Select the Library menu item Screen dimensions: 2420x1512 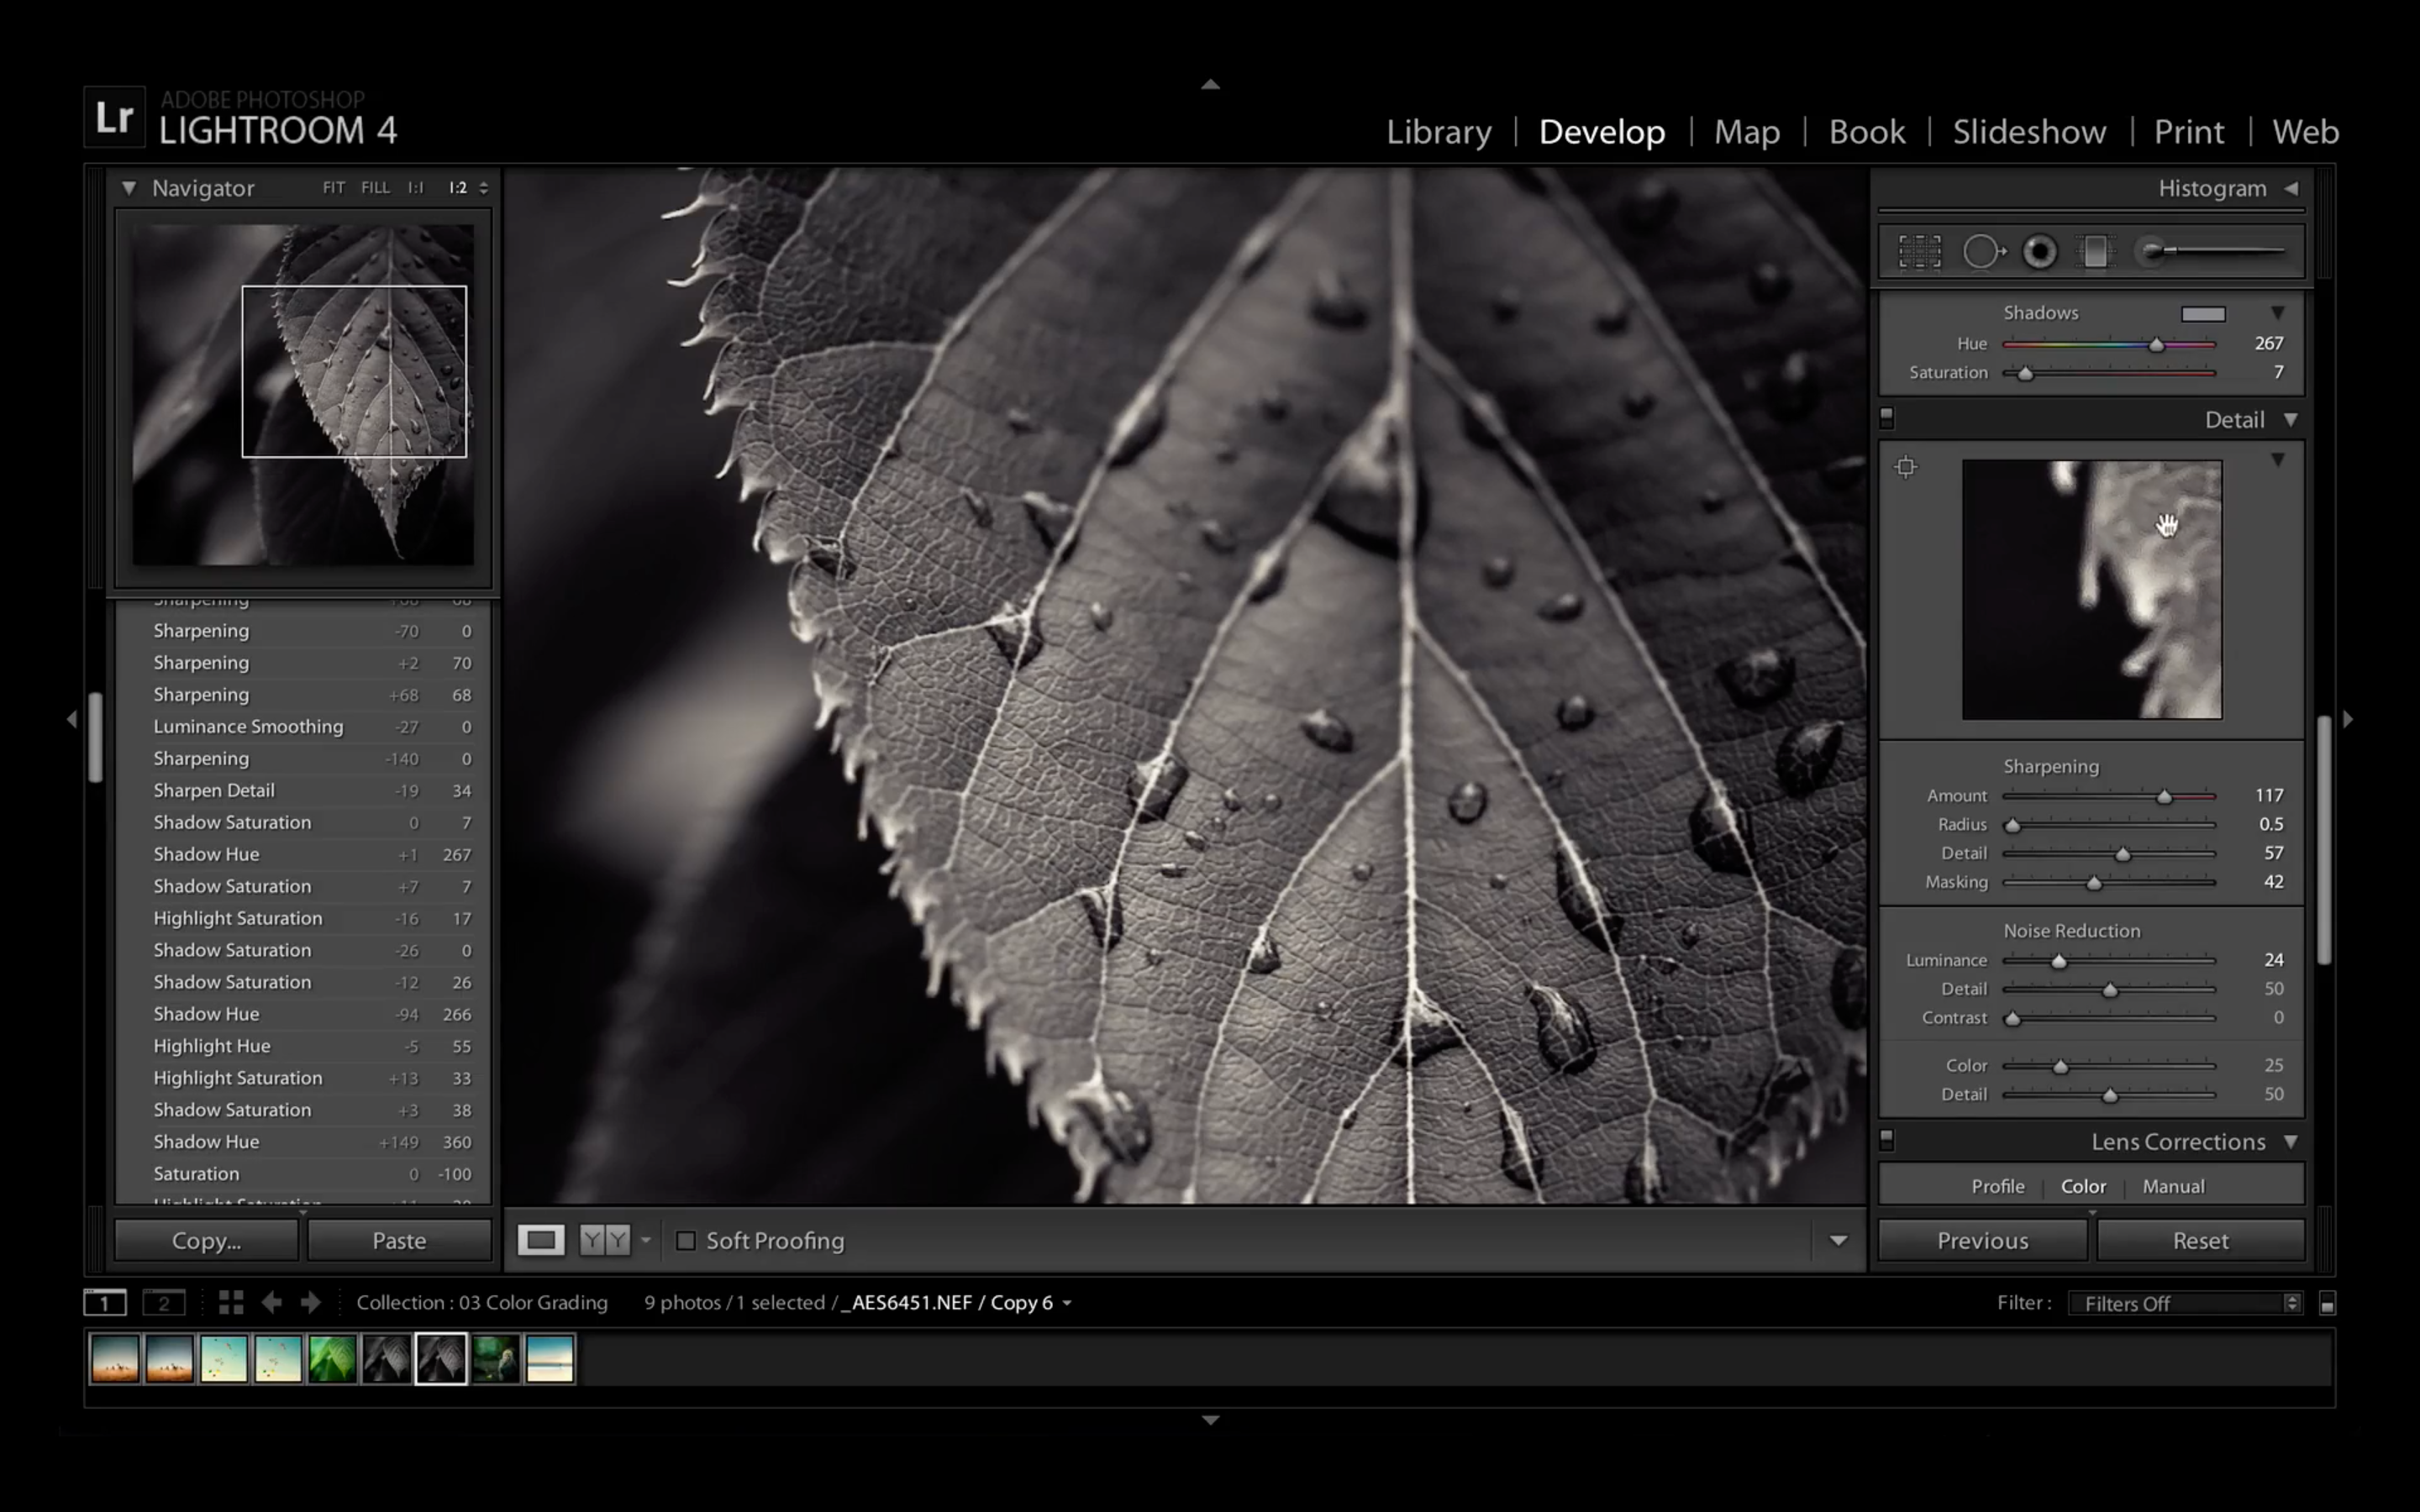tap(1438, 131)
